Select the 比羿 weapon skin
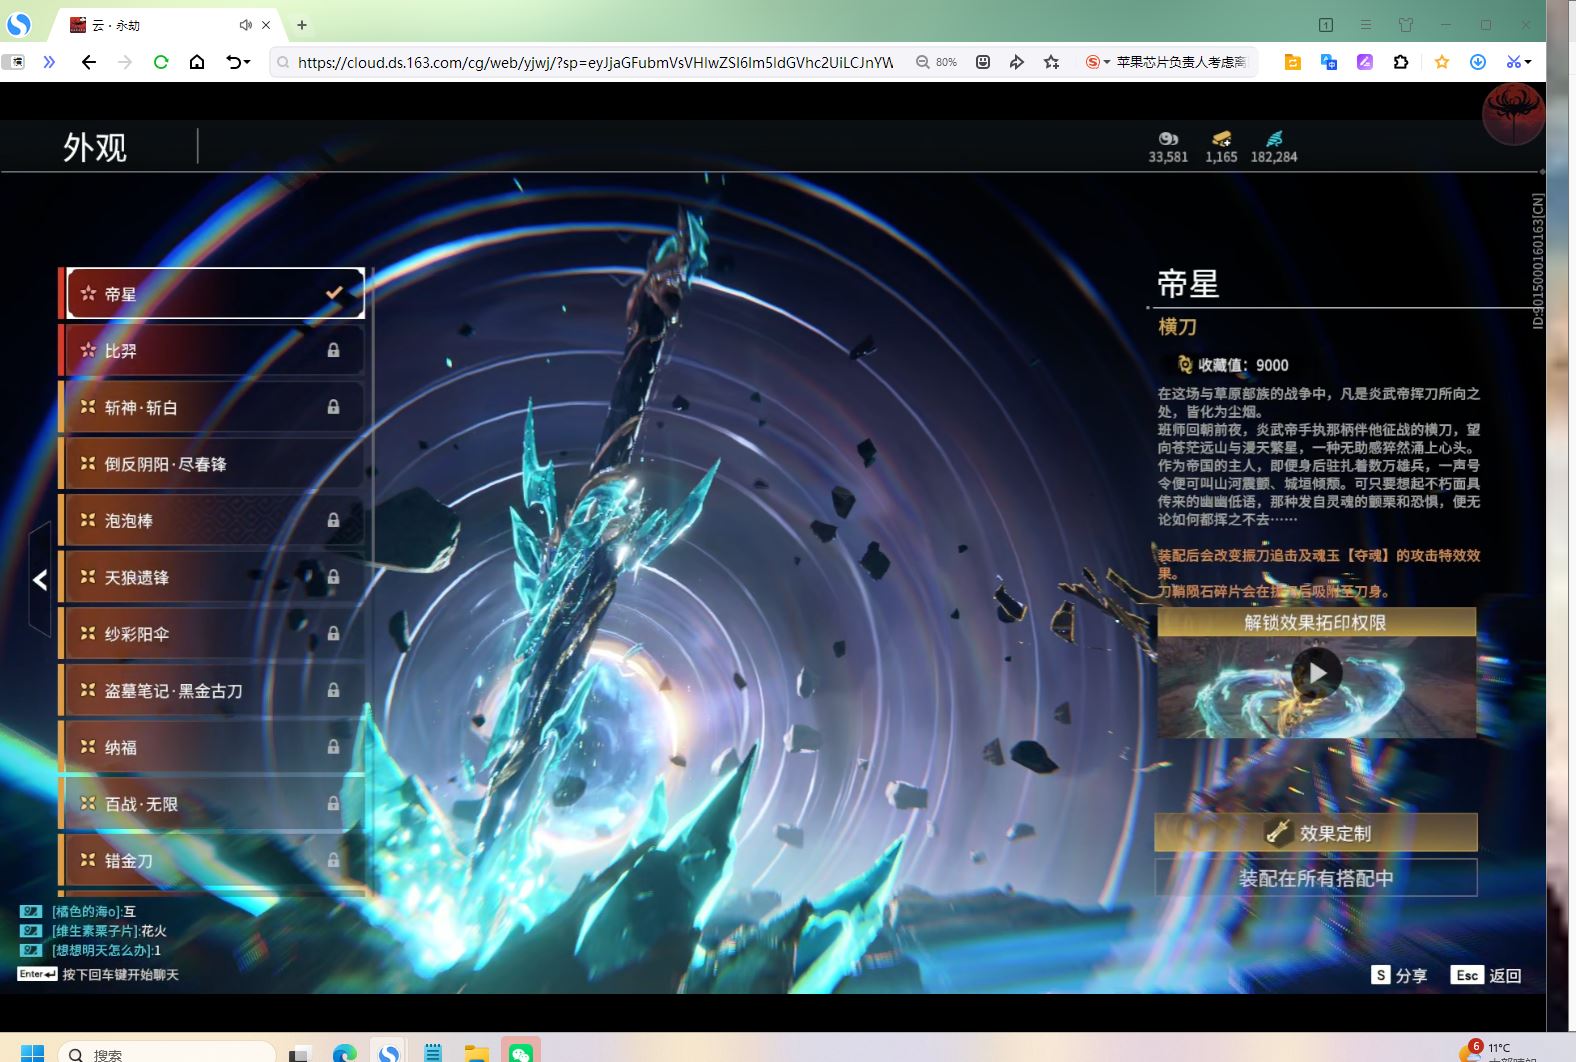Image resolution: width=1576 pixels, height=1062 pixels. click(x=210, y=351)
